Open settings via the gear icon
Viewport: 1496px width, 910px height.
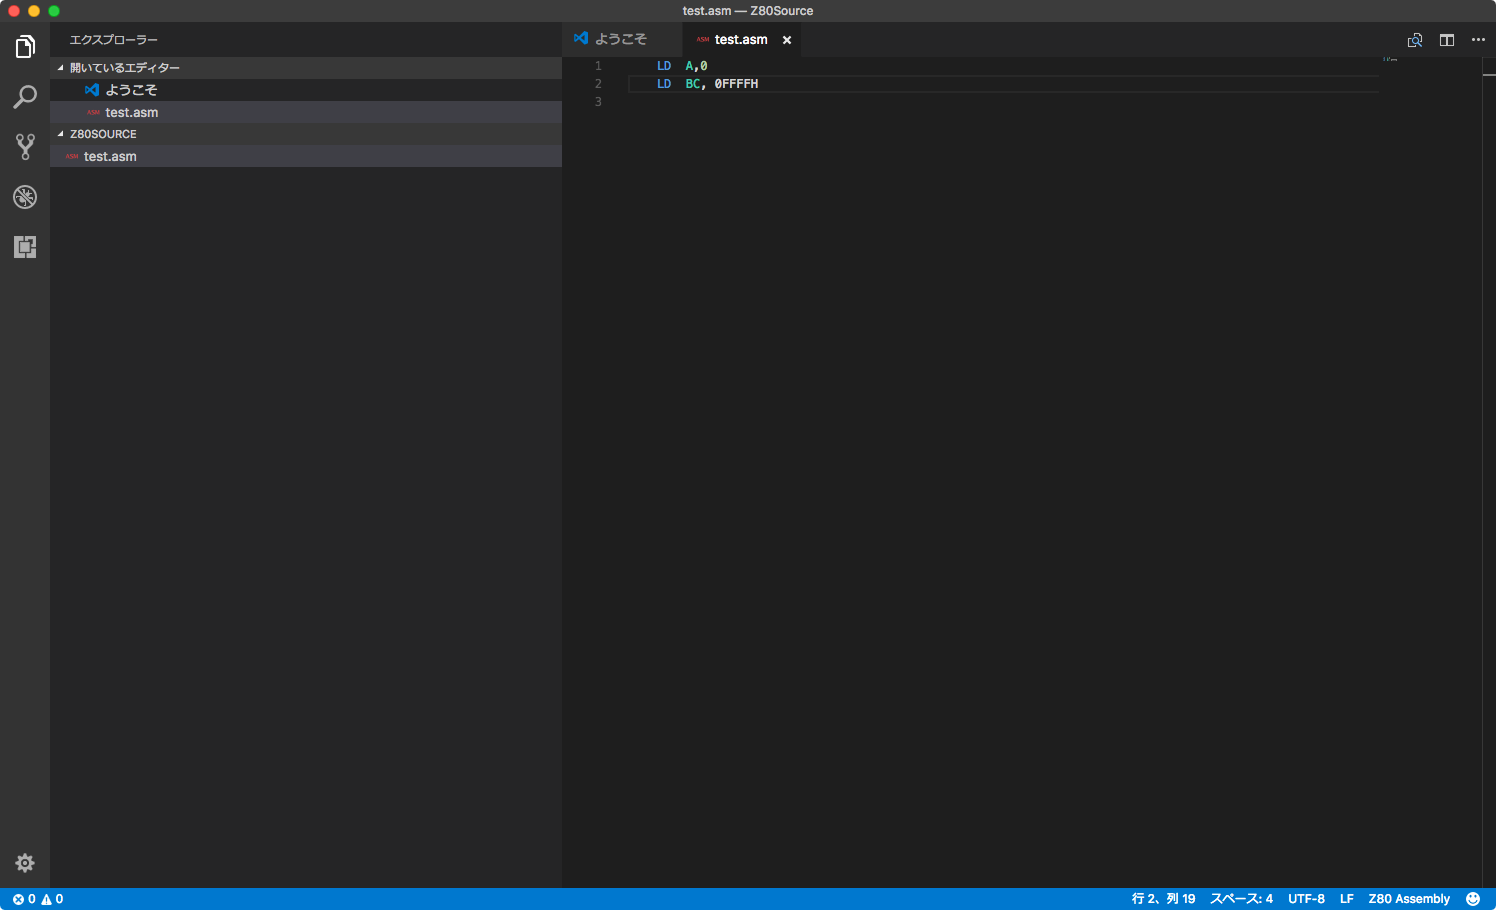24,862
